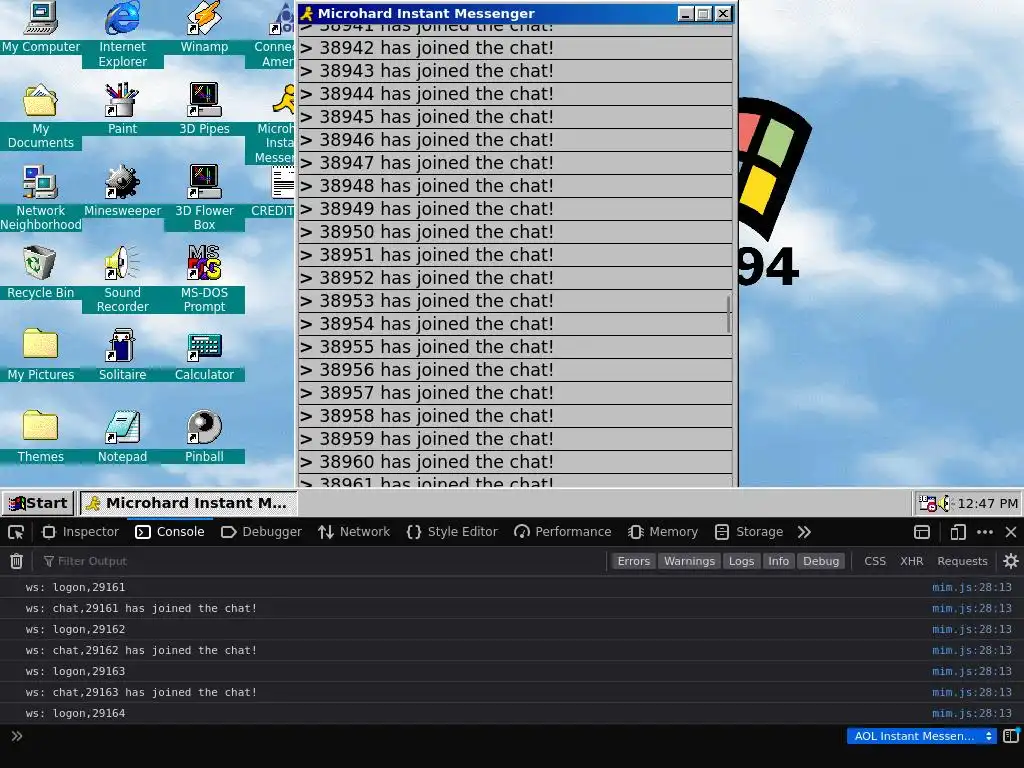
Task: Open mim.js:28:13 link for logon,29161
Action: coord(971,587)
